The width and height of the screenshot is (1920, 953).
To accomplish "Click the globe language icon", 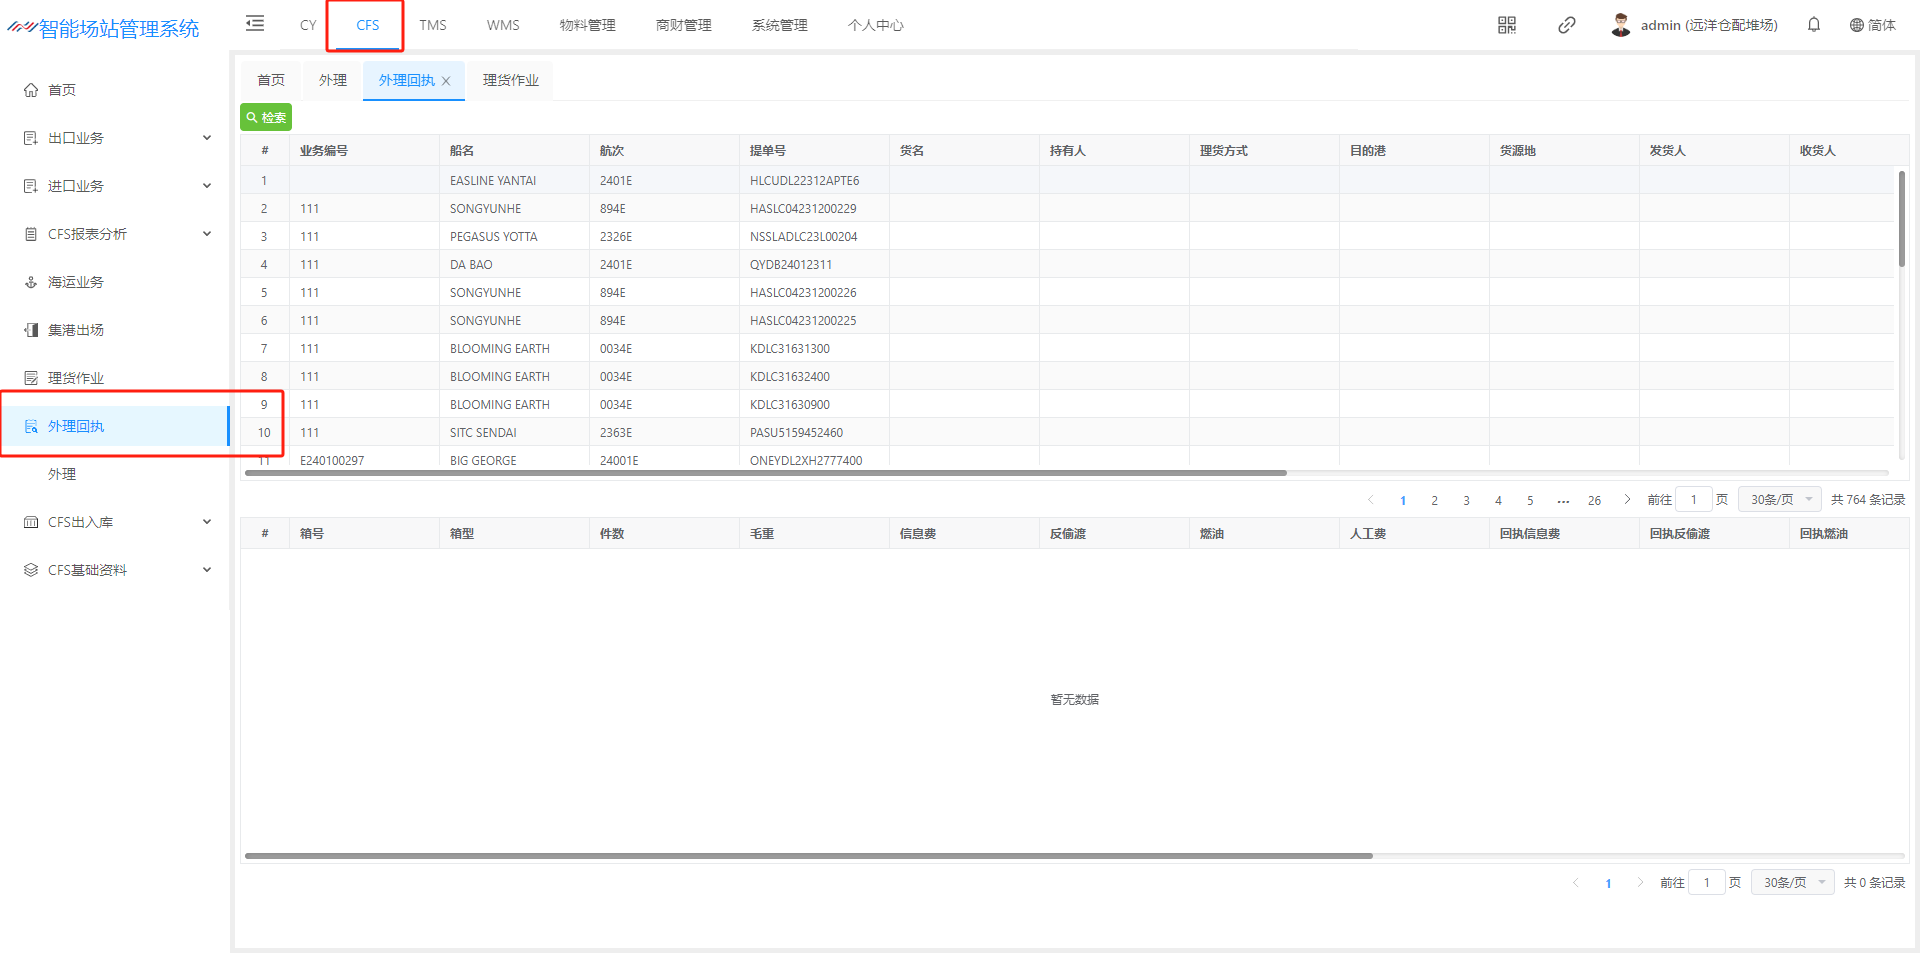I will click(x=1856, y=25).
